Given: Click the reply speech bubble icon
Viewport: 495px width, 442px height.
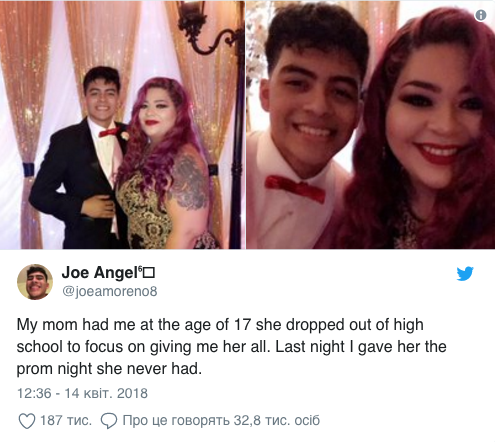Looking at the screenshot, I should tap(109, 421).
